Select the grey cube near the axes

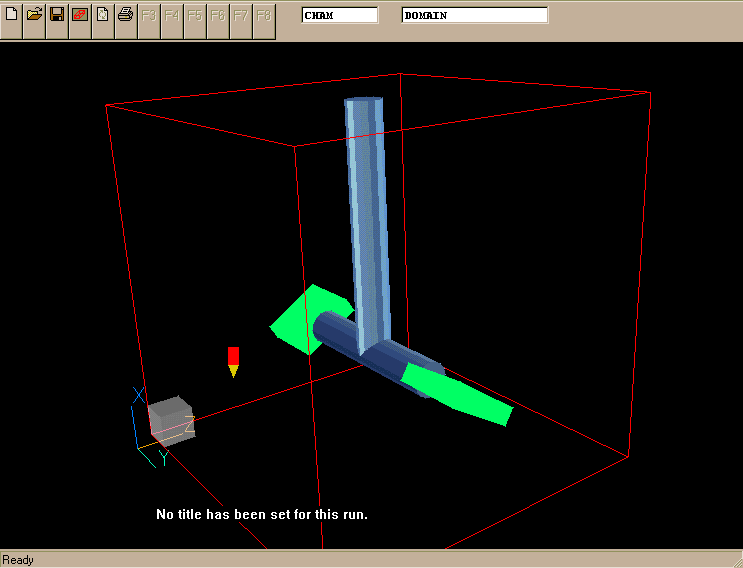point(168,419)
